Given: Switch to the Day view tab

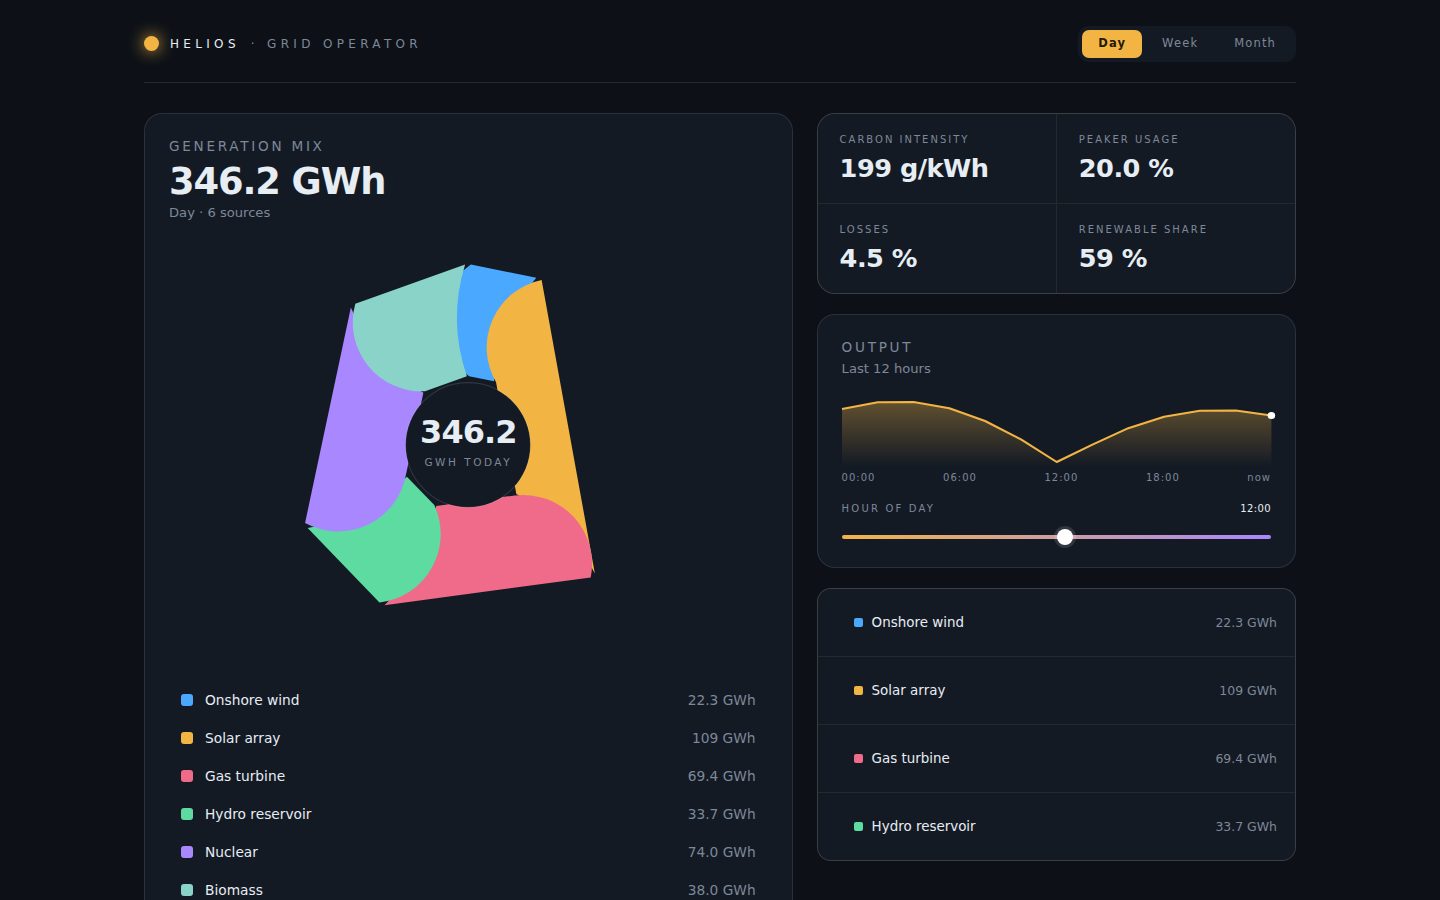Looking at the screenshot, I should click(x=1111, y=43).
